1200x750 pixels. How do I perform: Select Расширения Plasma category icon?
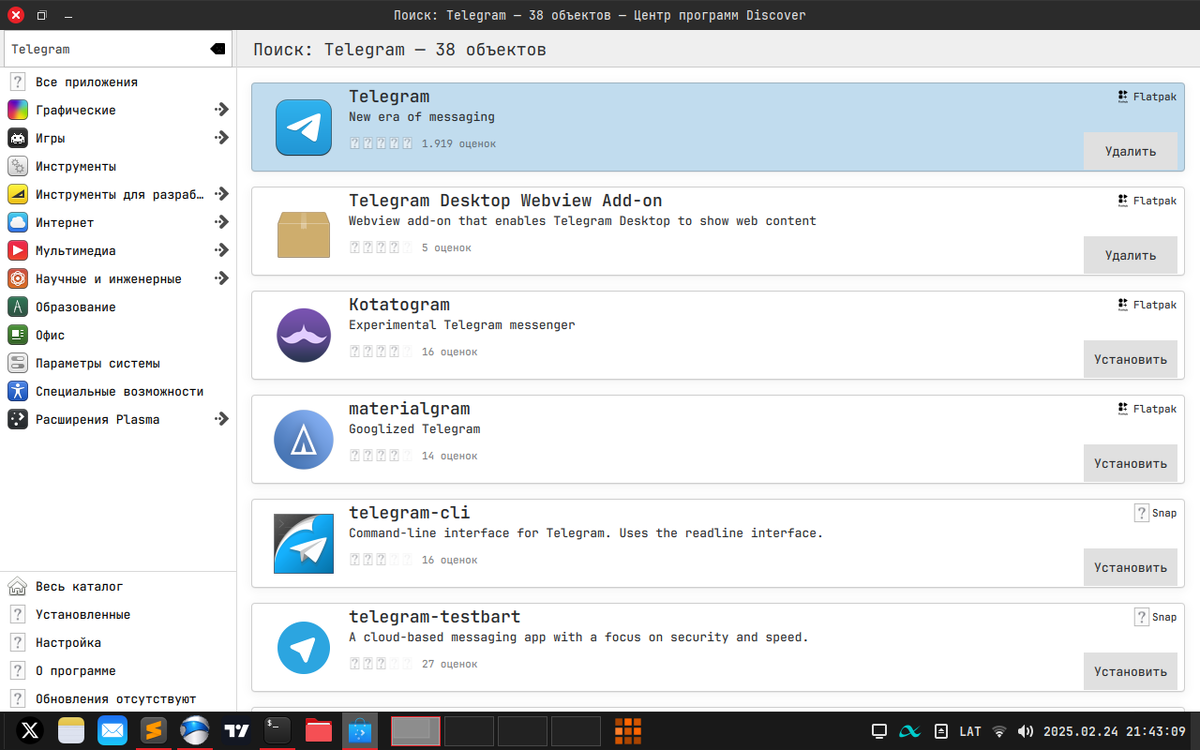(18, 419)
